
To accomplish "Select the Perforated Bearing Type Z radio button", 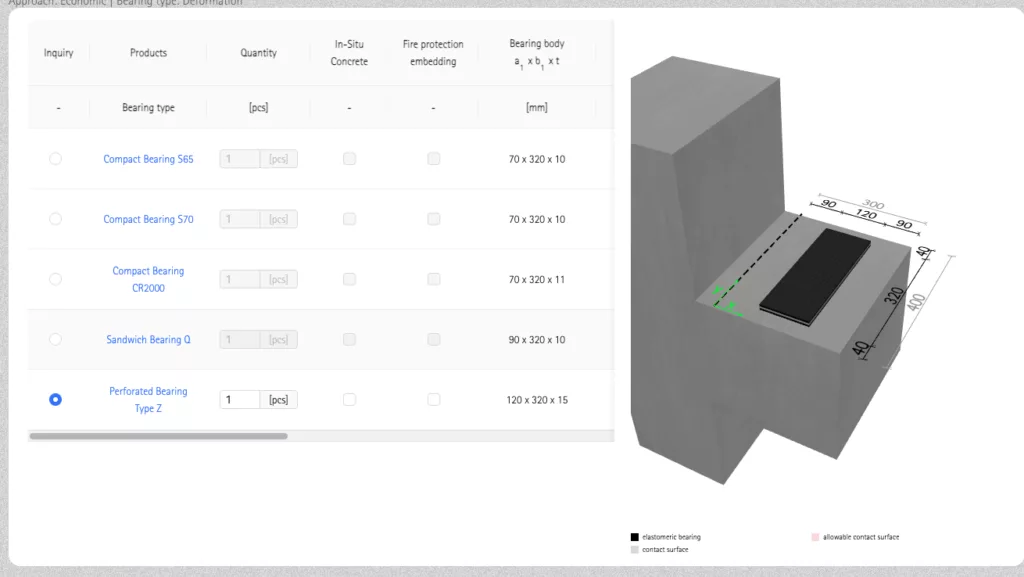I will click(x=56, y=399).
